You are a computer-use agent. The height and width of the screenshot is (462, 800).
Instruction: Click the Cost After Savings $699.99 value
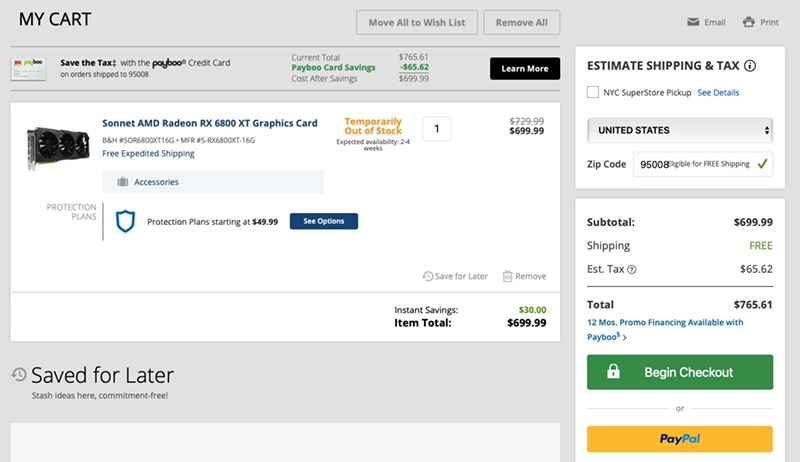point(414,79)
